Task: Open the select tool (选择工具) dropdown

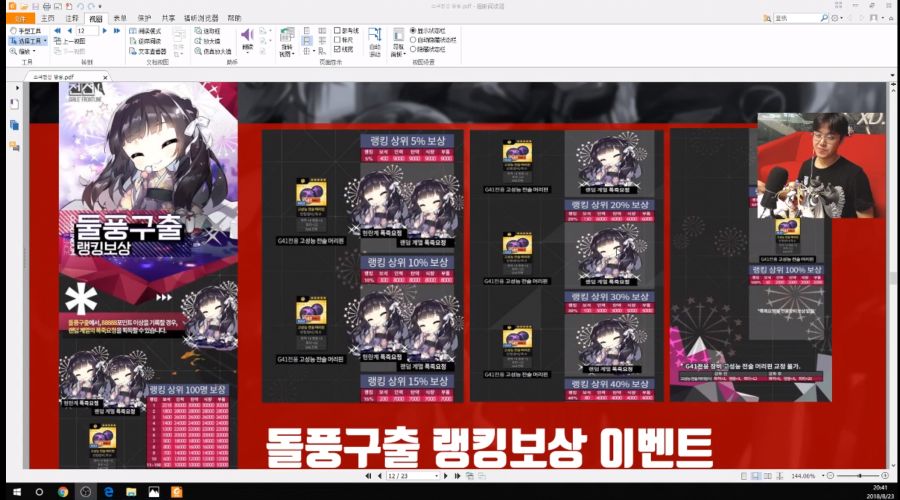Action: tap(45, 41)
